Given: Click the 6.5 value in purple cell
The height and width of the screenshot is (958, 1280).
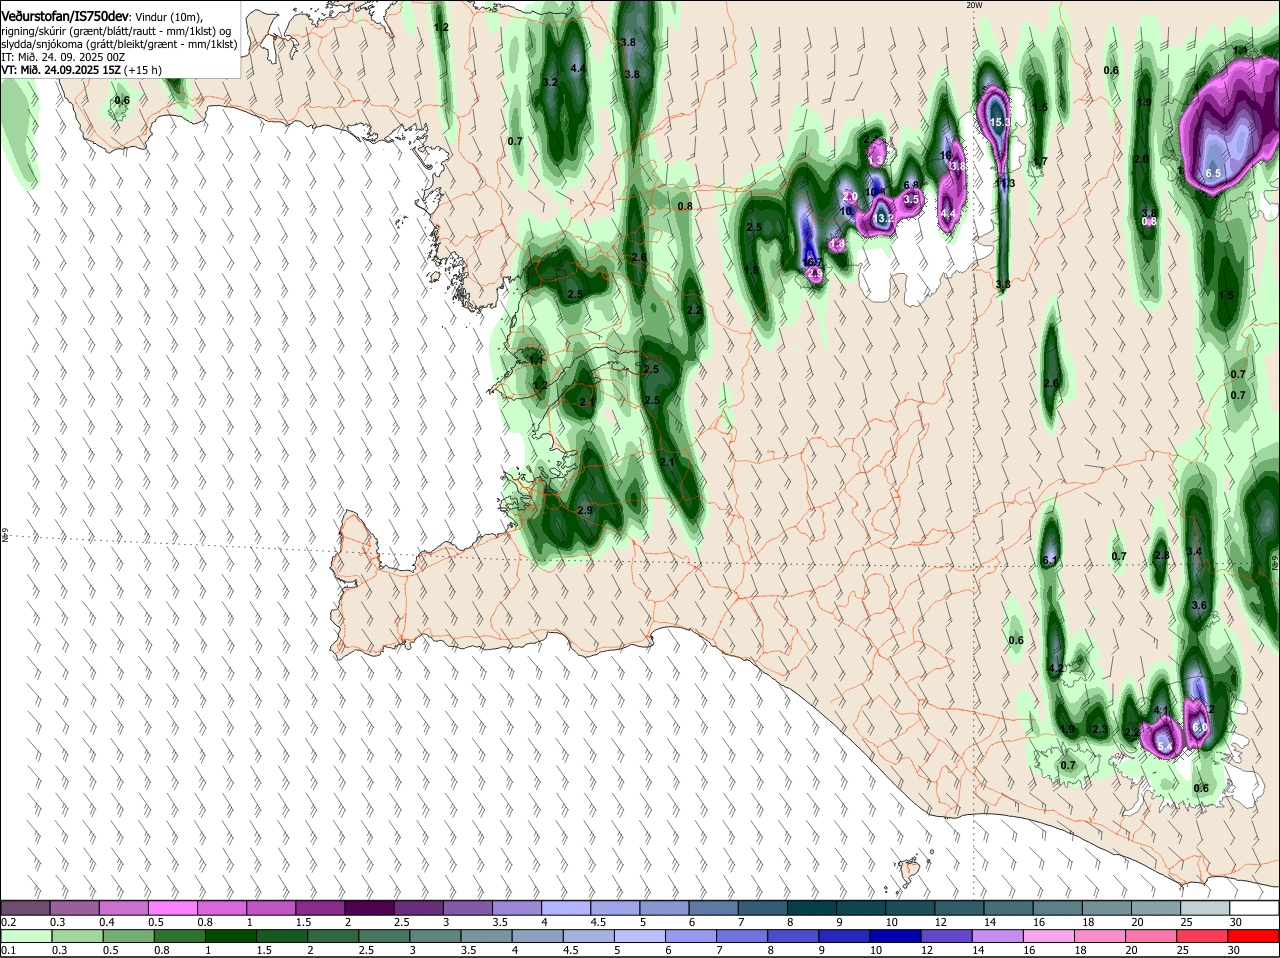Looking at the screenshot, I should coord(1213,173).
